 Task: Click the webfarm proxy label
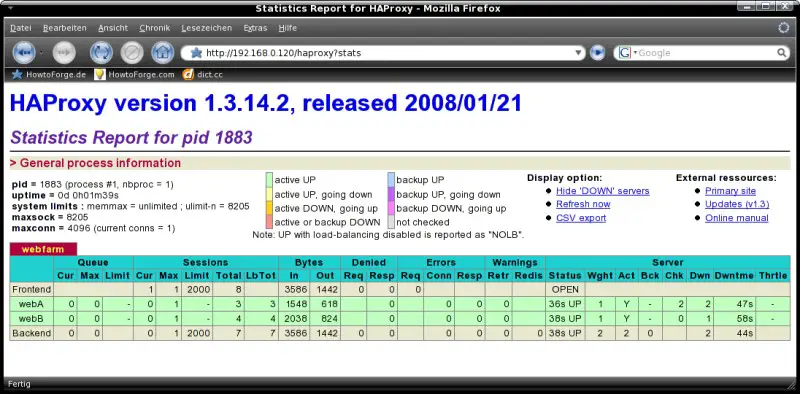click(x=43, y=250)
